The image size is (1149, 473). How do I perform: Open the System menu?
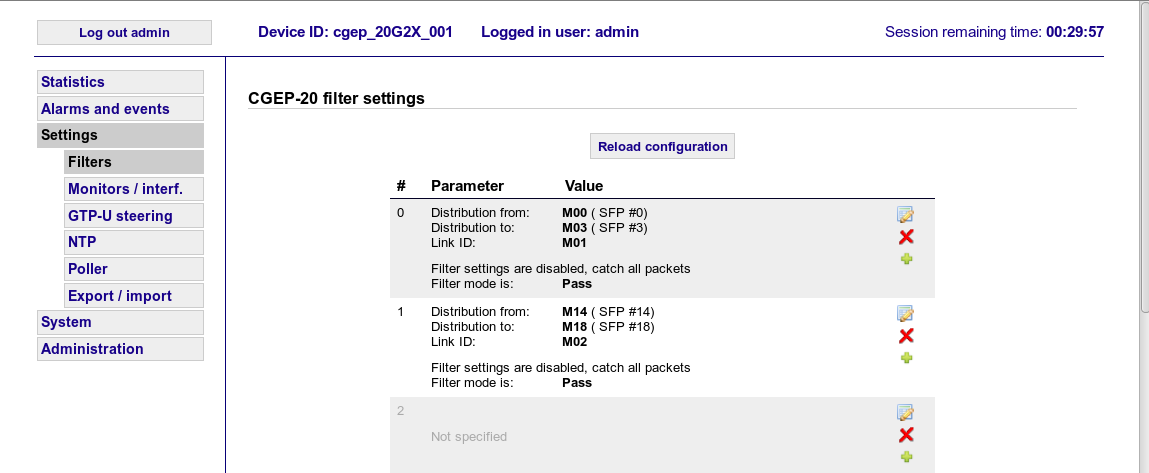pyautogui.click(x=120, y=322)
